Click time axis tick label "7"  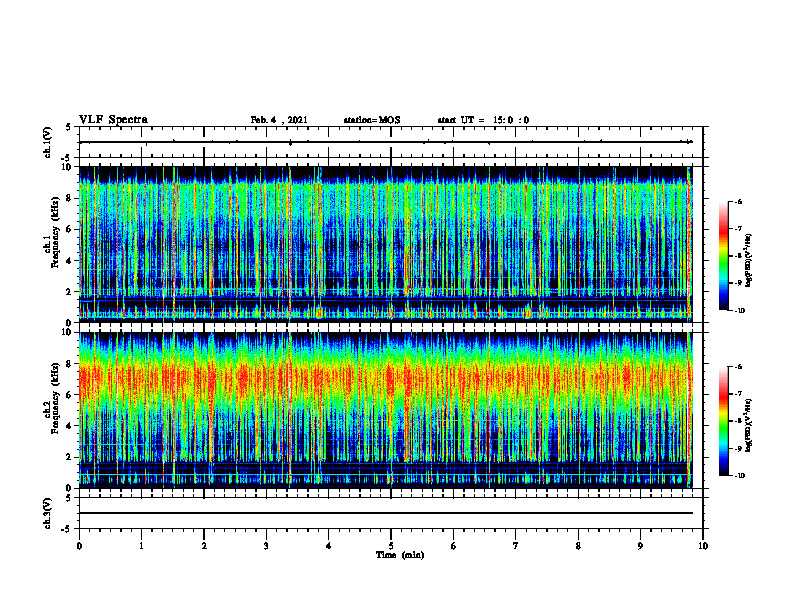516,546
